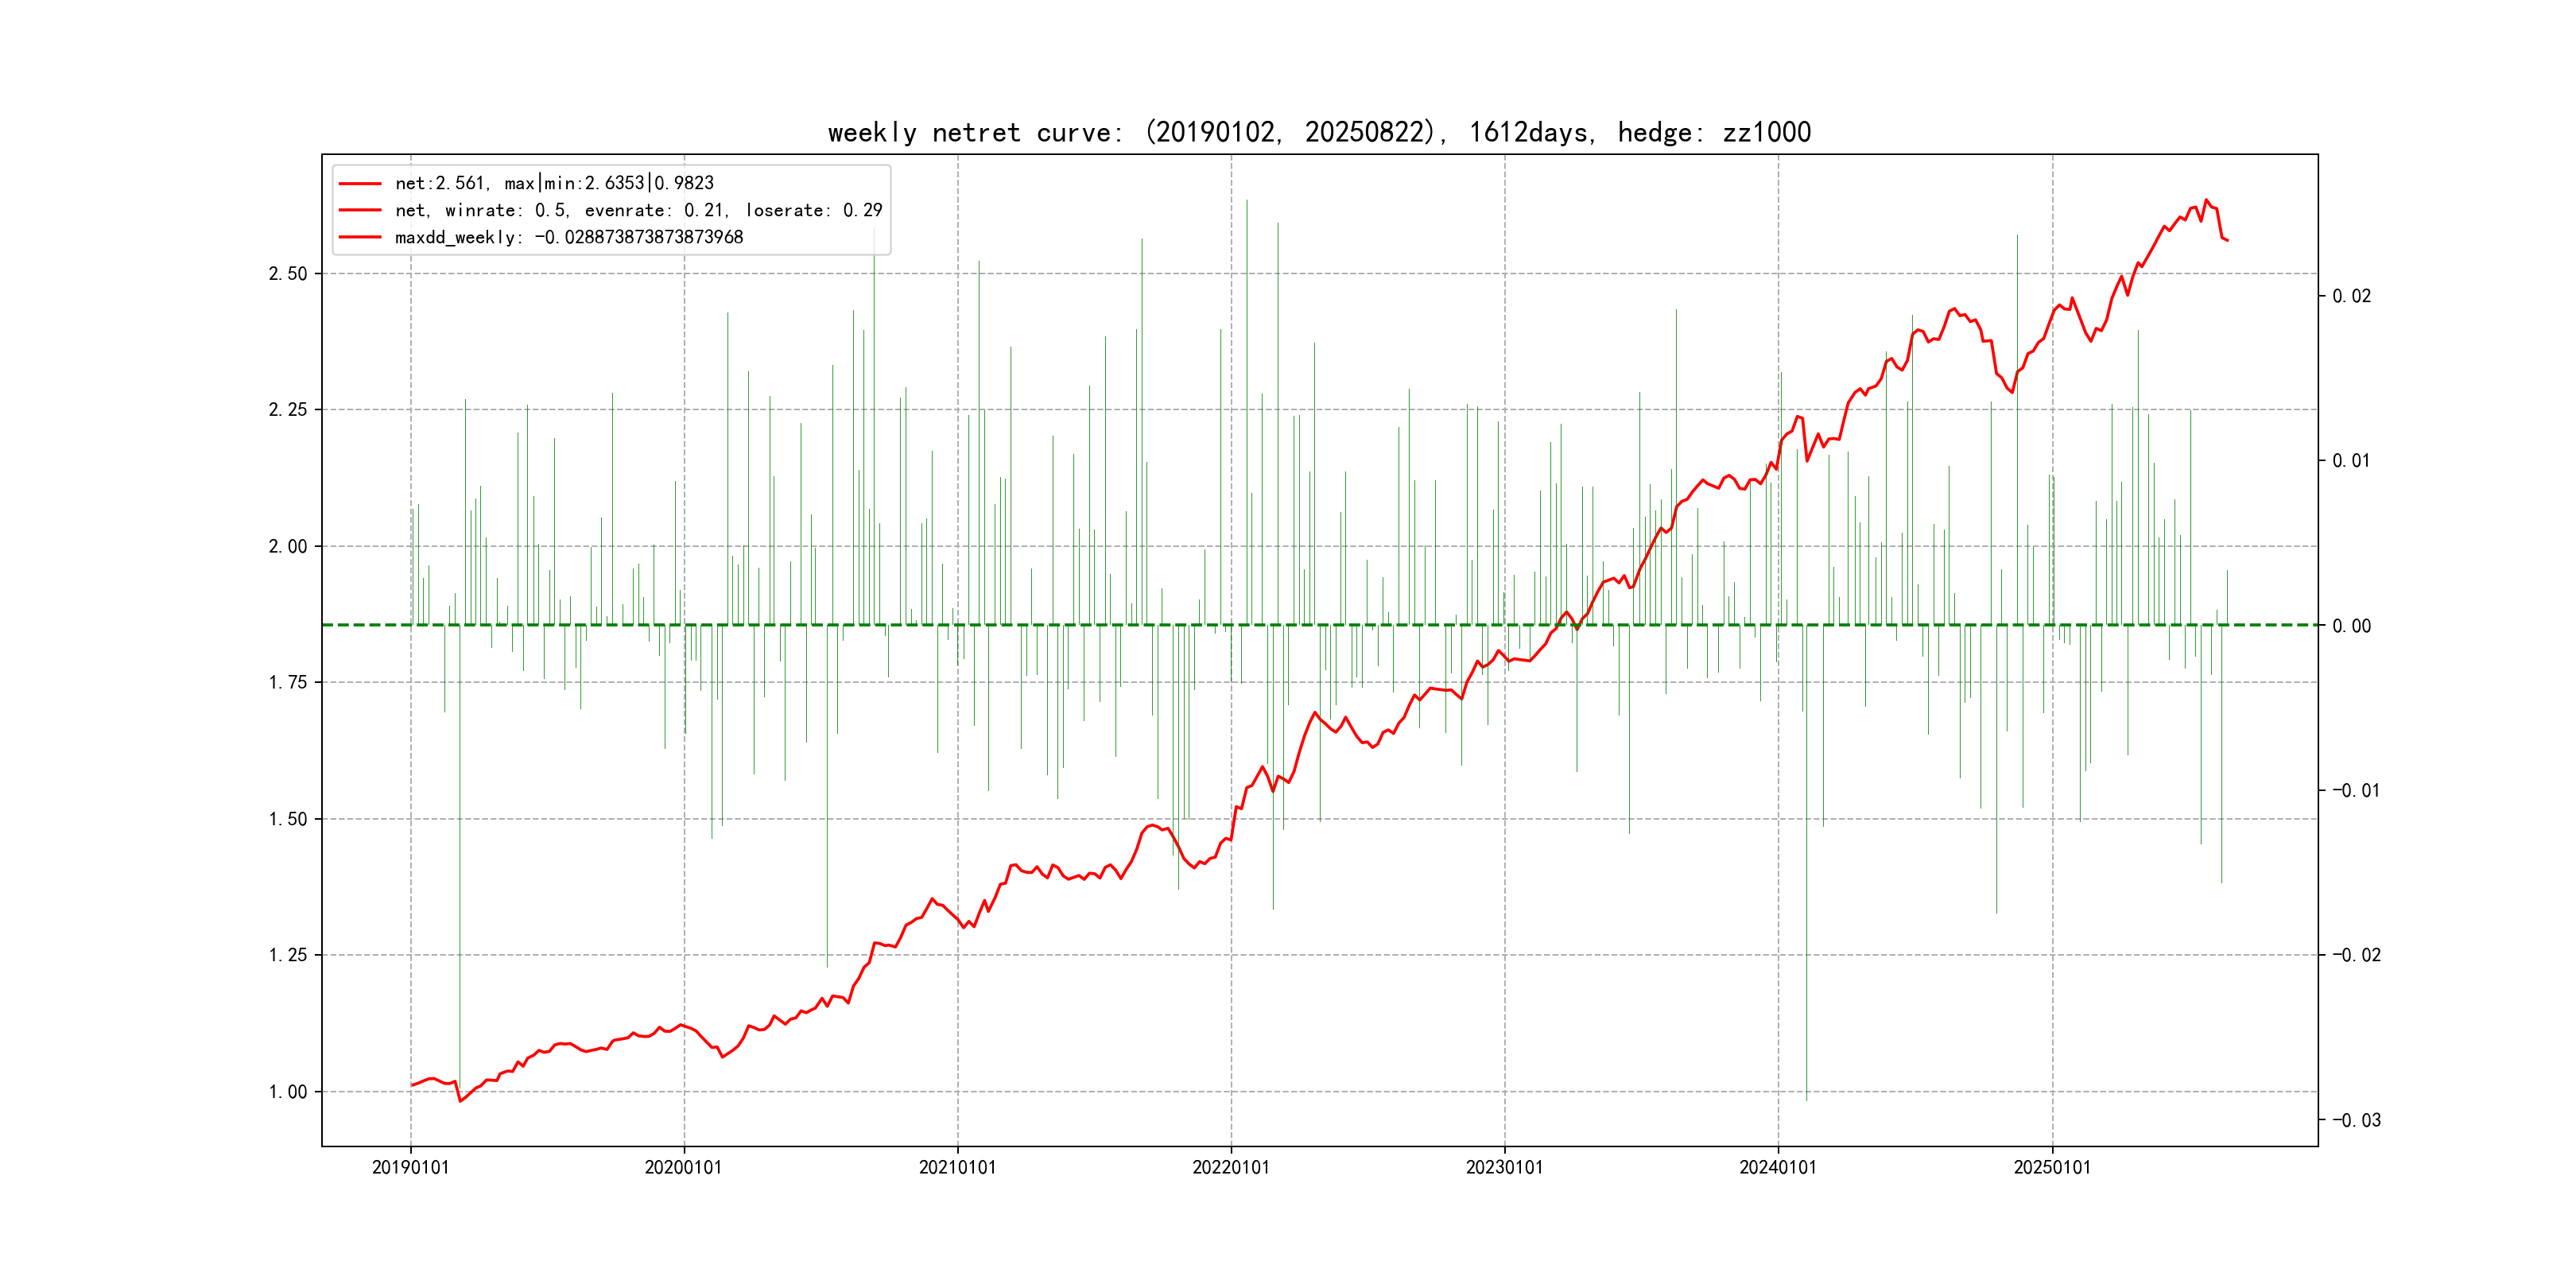Click the winrate legend entry text

point(638,211)
